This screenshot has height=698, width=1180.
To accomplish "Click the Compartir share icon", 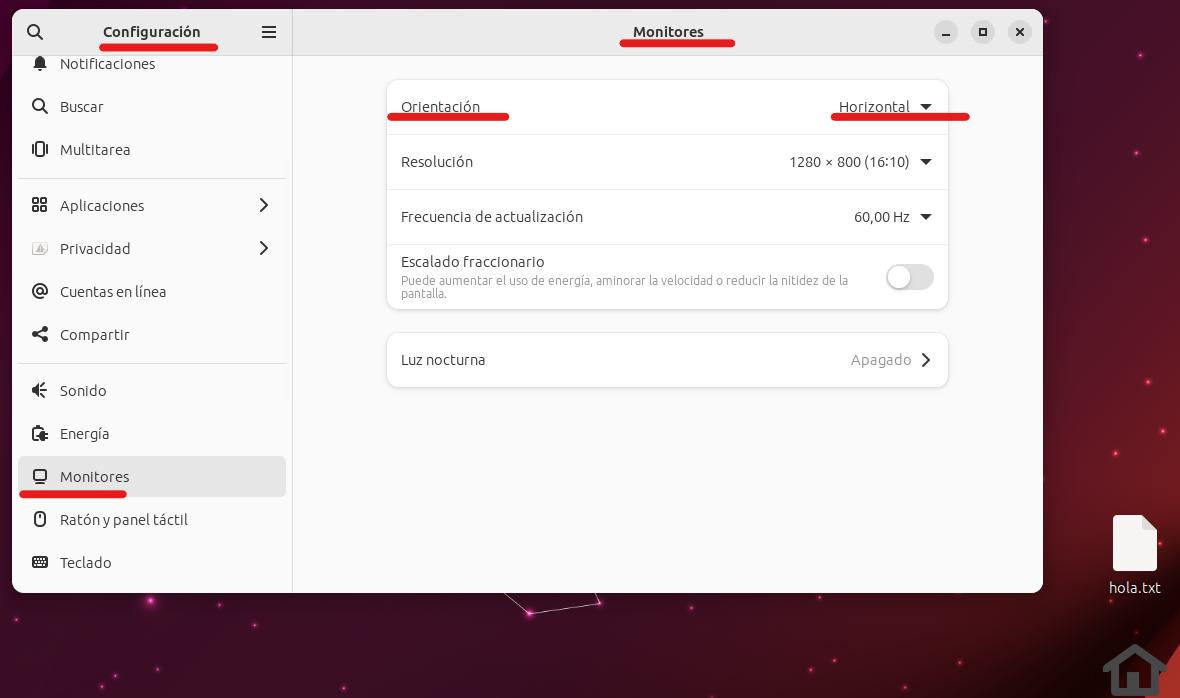I will (40, 334).
